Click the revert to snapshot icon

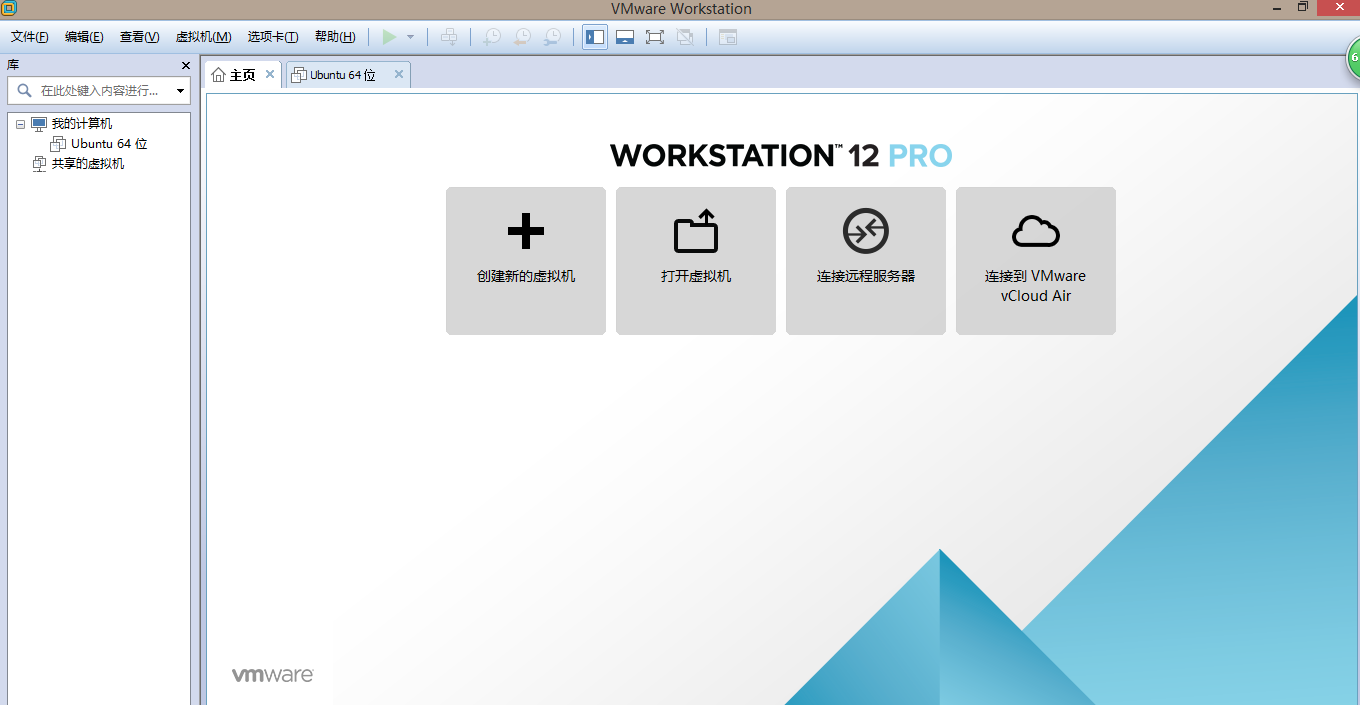pos(522,37)
